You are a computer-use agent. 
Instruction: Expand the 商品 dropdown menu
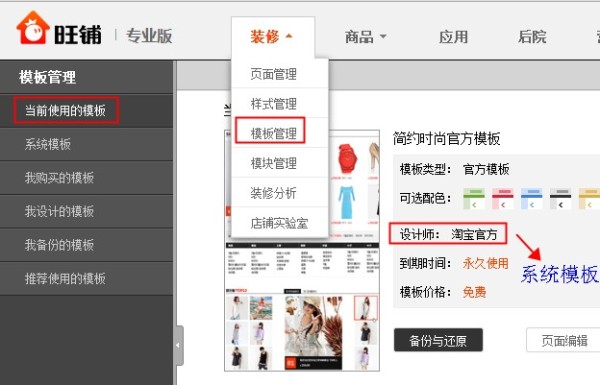365,37
